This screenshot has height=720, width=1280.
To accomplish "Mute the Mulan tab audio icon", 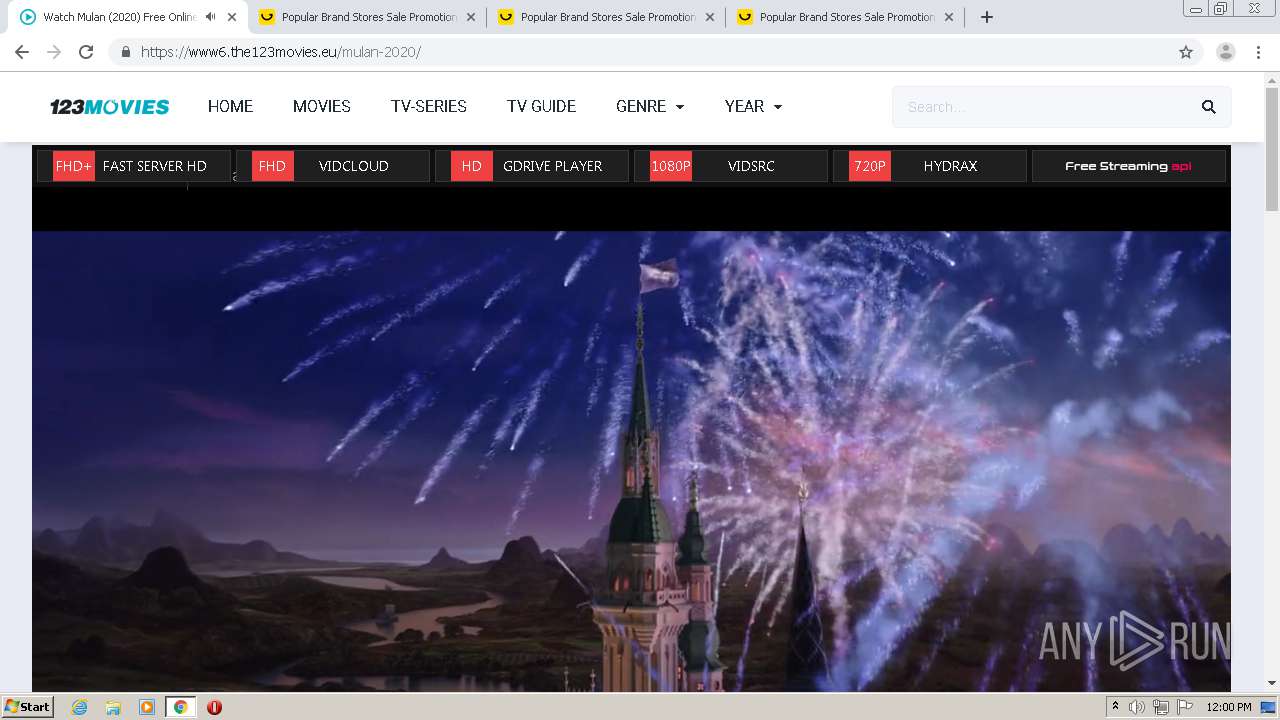I will (x=210, y=17).
